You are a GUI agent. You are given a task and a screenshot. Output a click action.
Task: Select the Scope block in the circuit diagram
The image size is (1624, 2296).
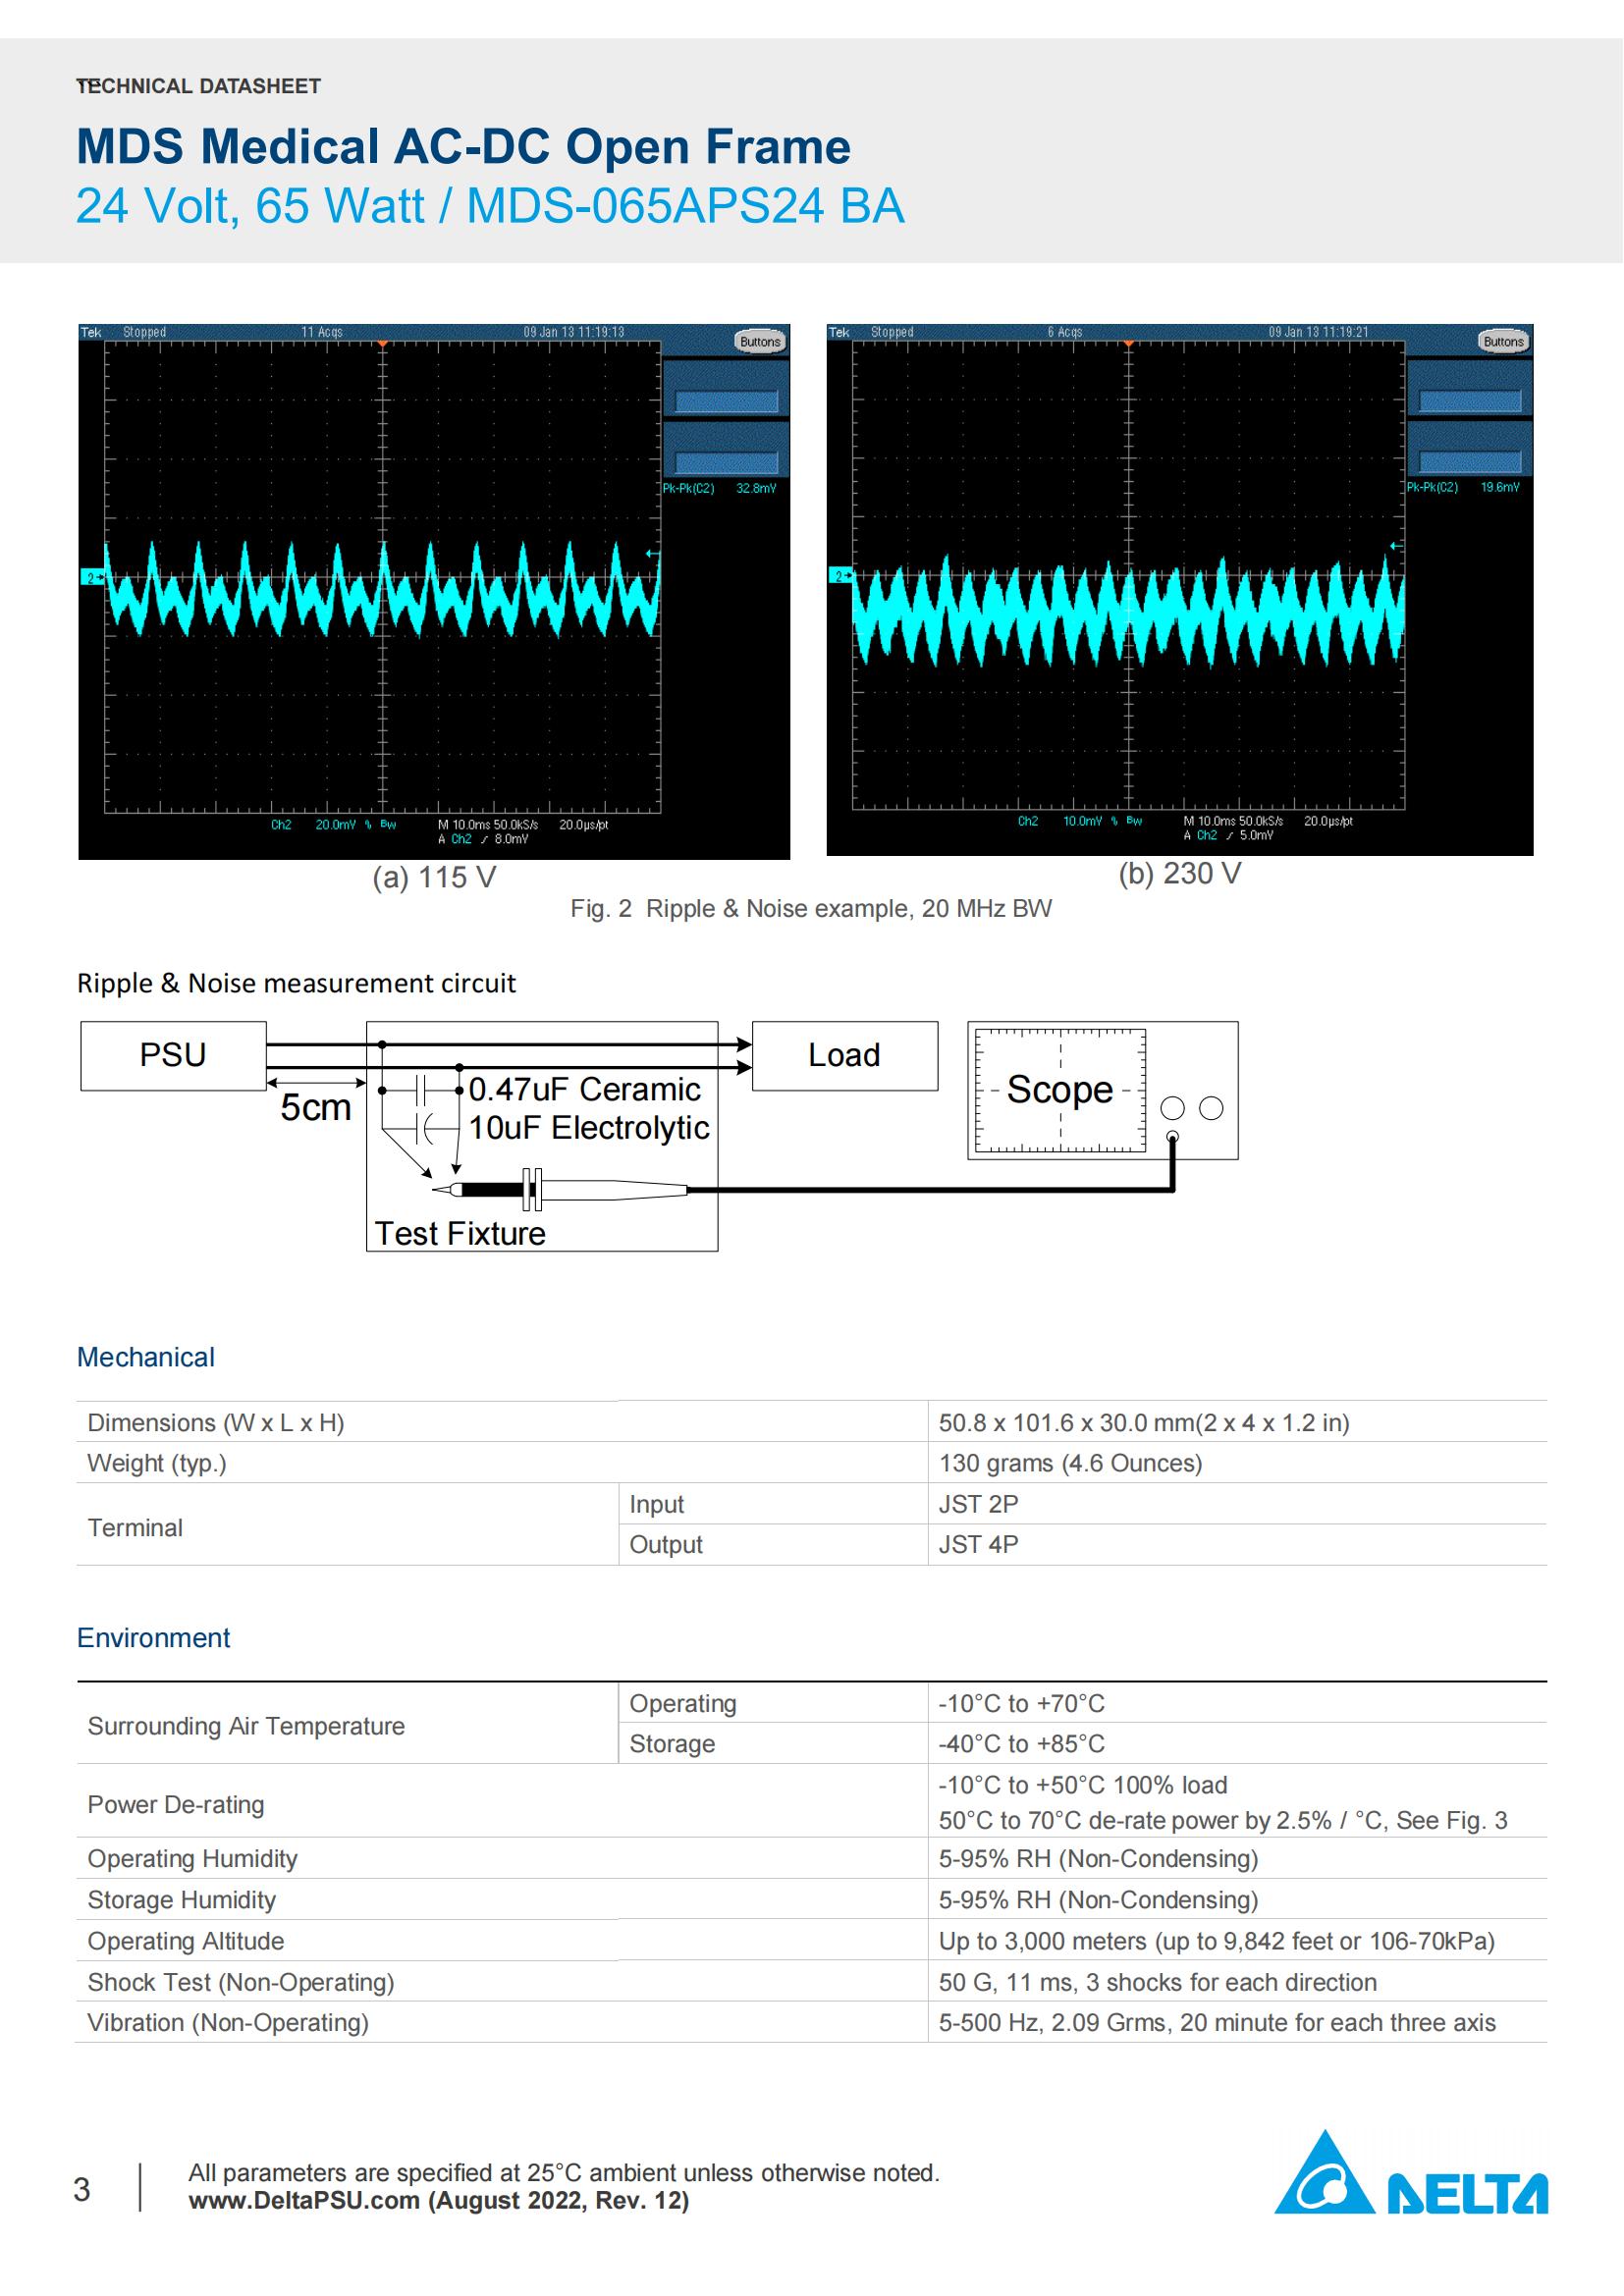(1060, 1090)
